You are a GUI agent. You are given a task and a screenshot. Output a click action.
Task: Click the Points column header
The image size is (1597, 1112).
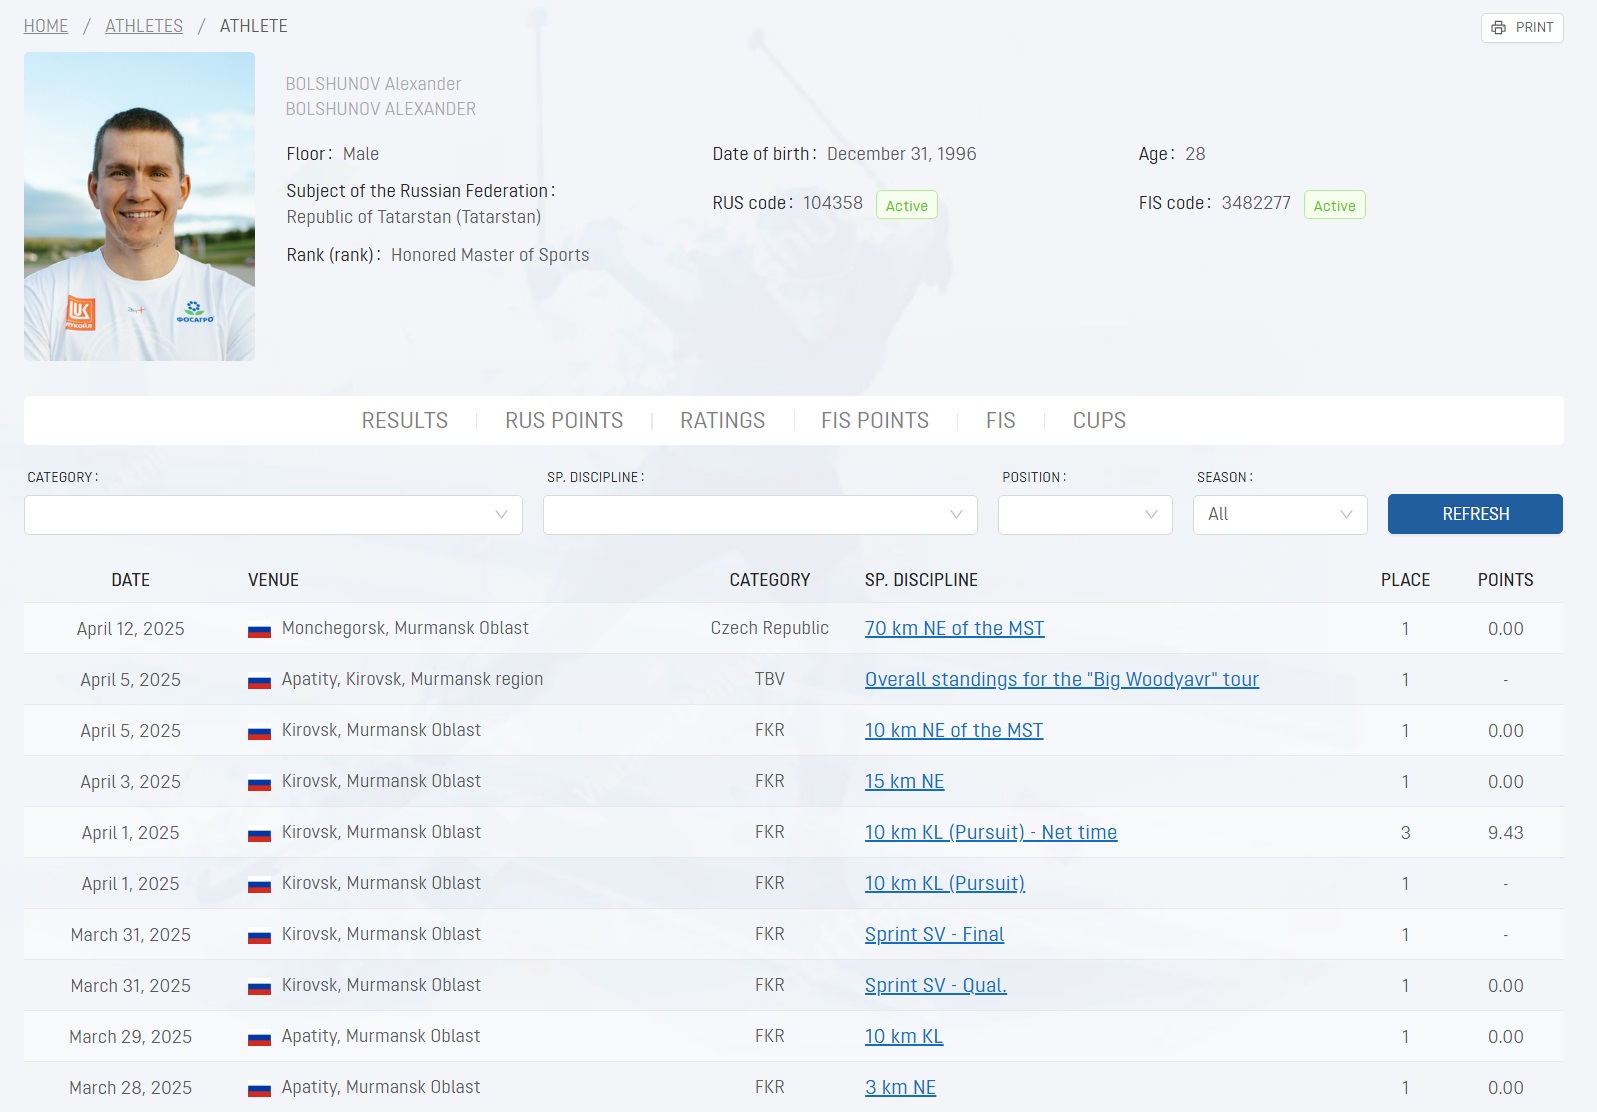point(1505,580)
